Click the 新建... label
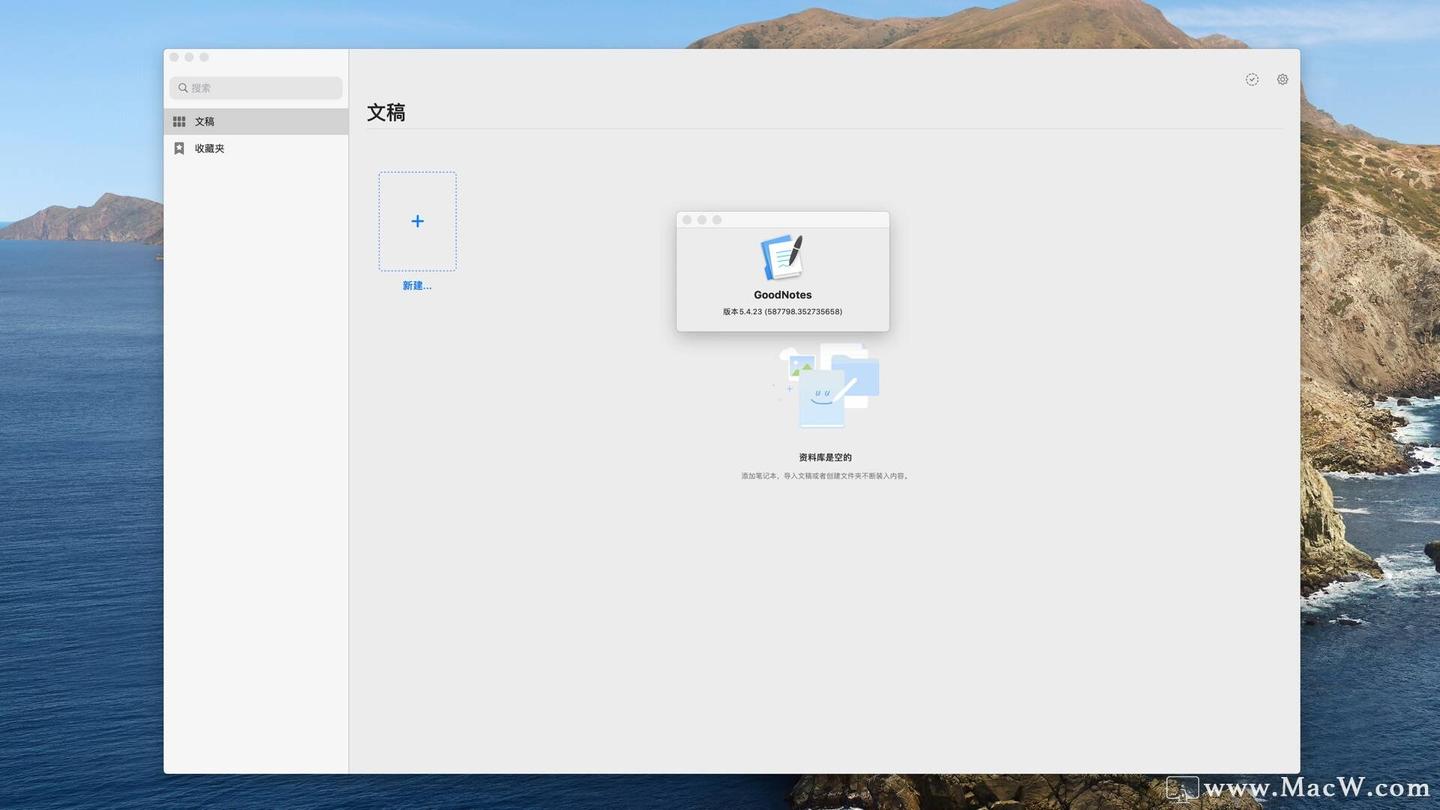 [x=417, y=286]
